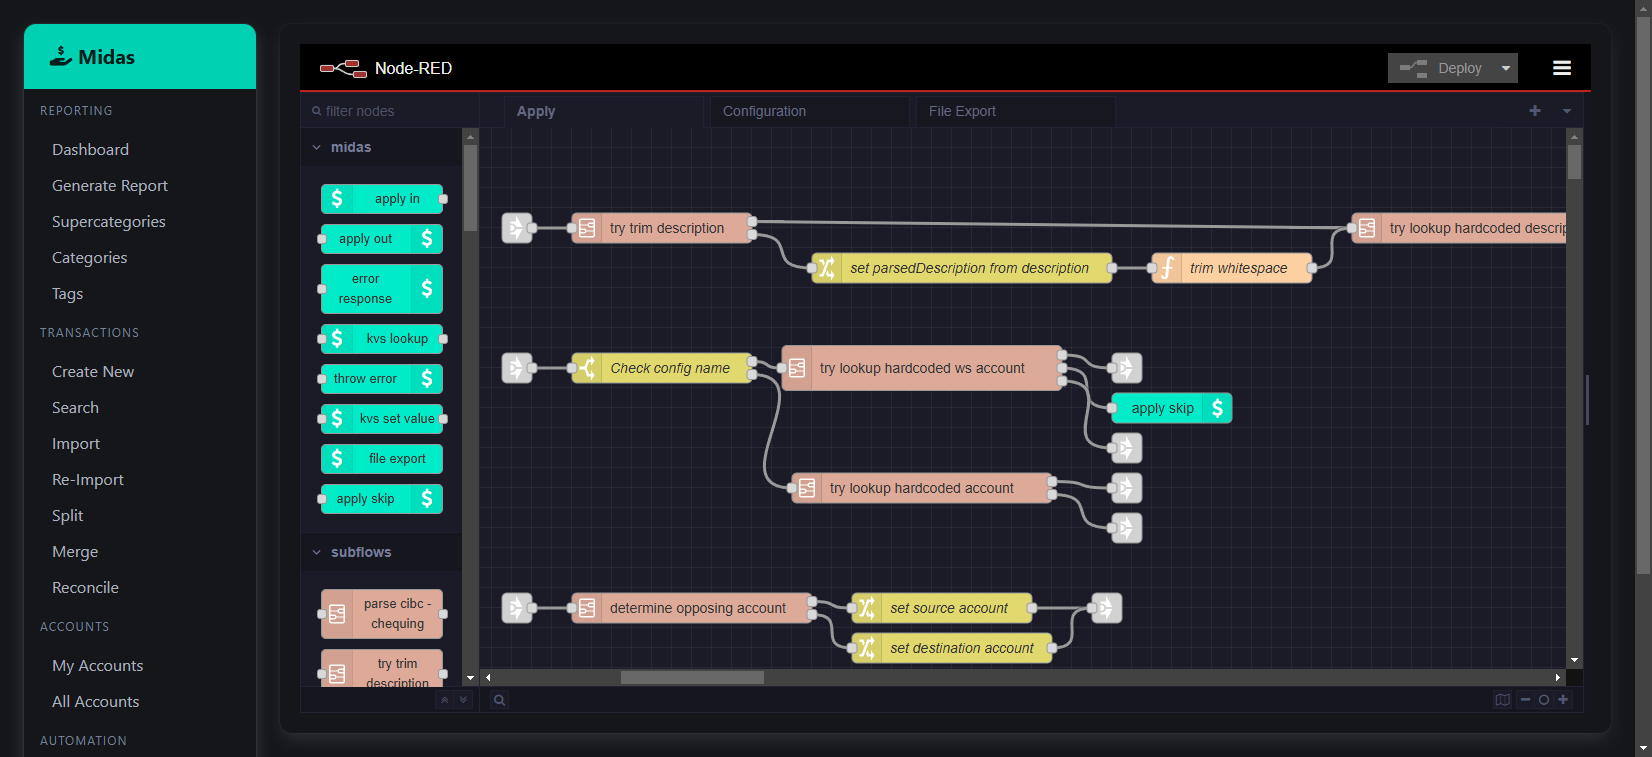The height and width of the screenshot is (757, 1652).
Task: Open Create New transaction page
Action: 93,371
